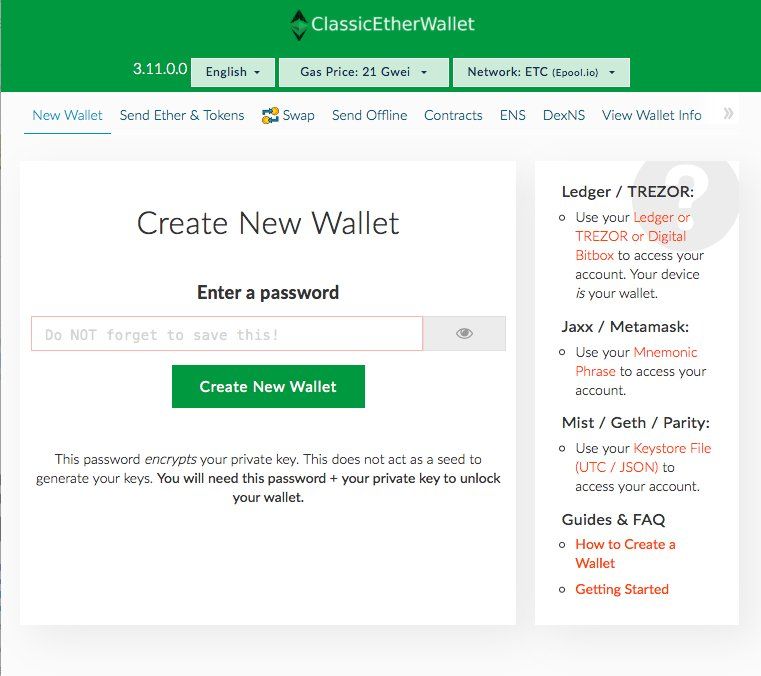
Task: Open the Ledger or TREZOR or Digital Bitbox link
Action: [x=632, y=236]
